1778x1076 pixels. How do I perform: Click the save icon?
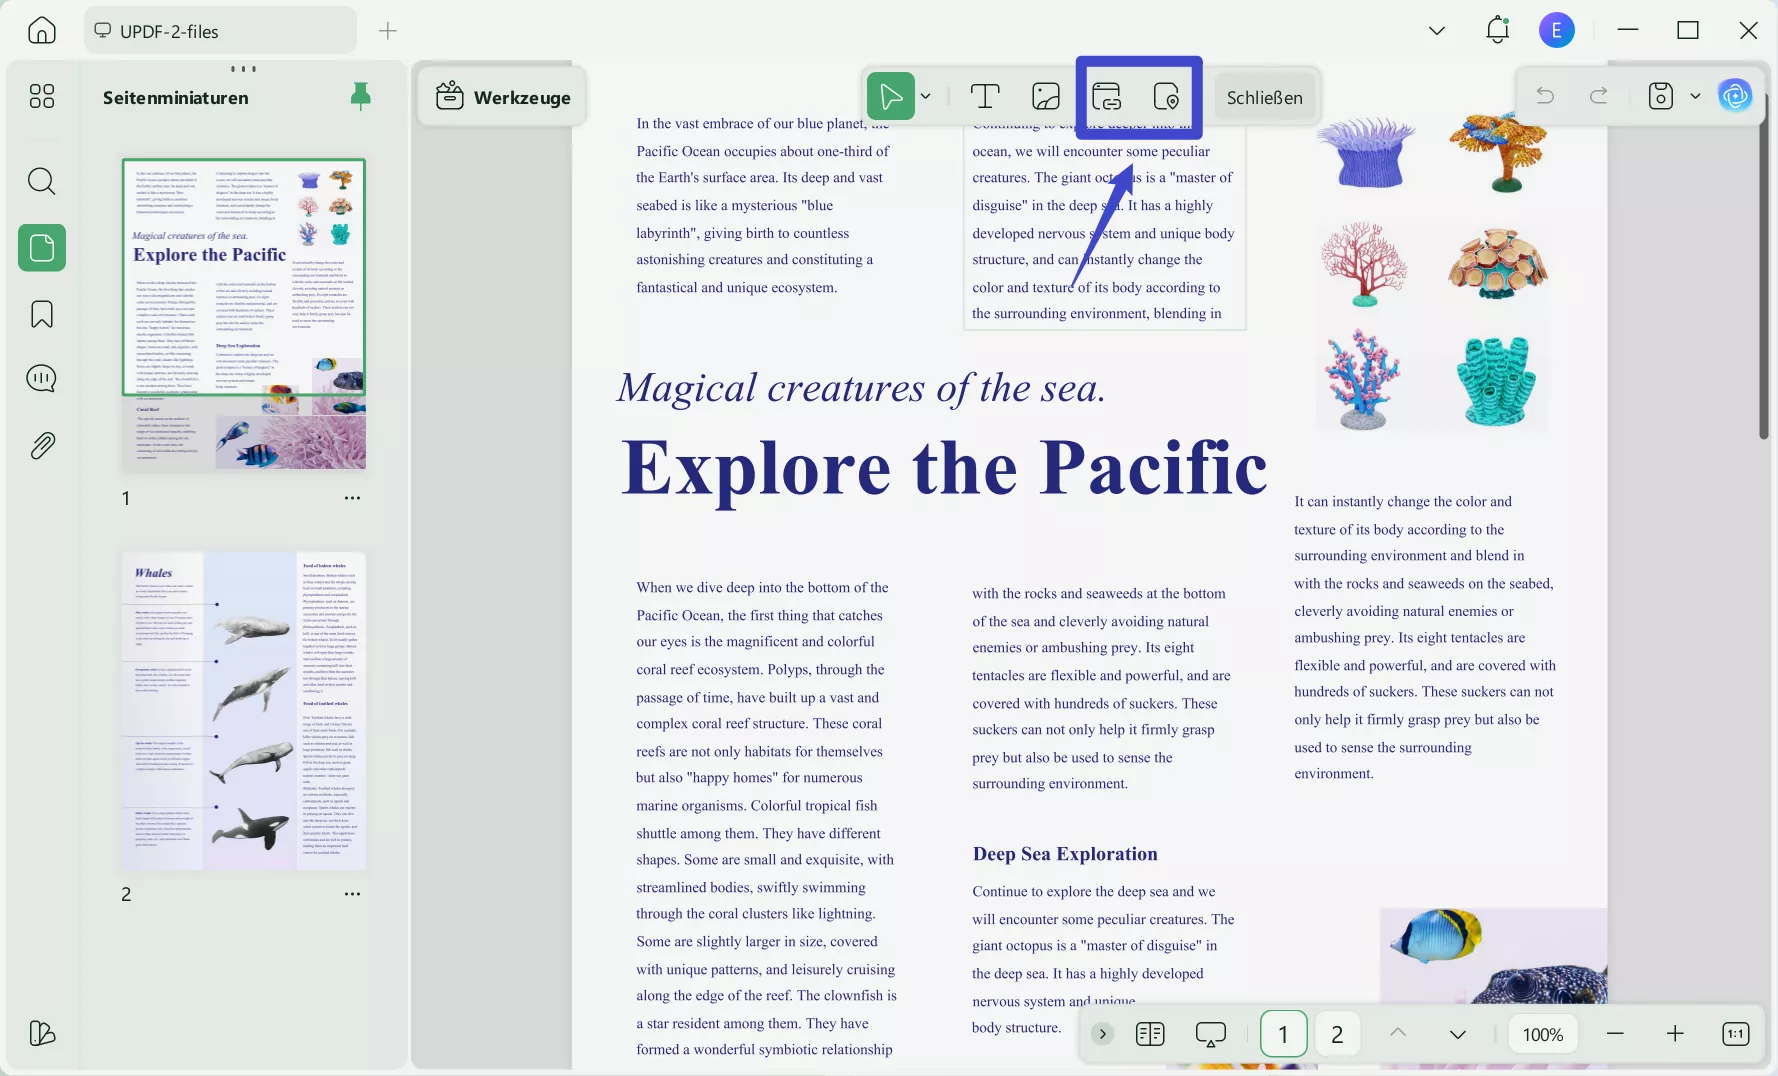(1661, 96)
